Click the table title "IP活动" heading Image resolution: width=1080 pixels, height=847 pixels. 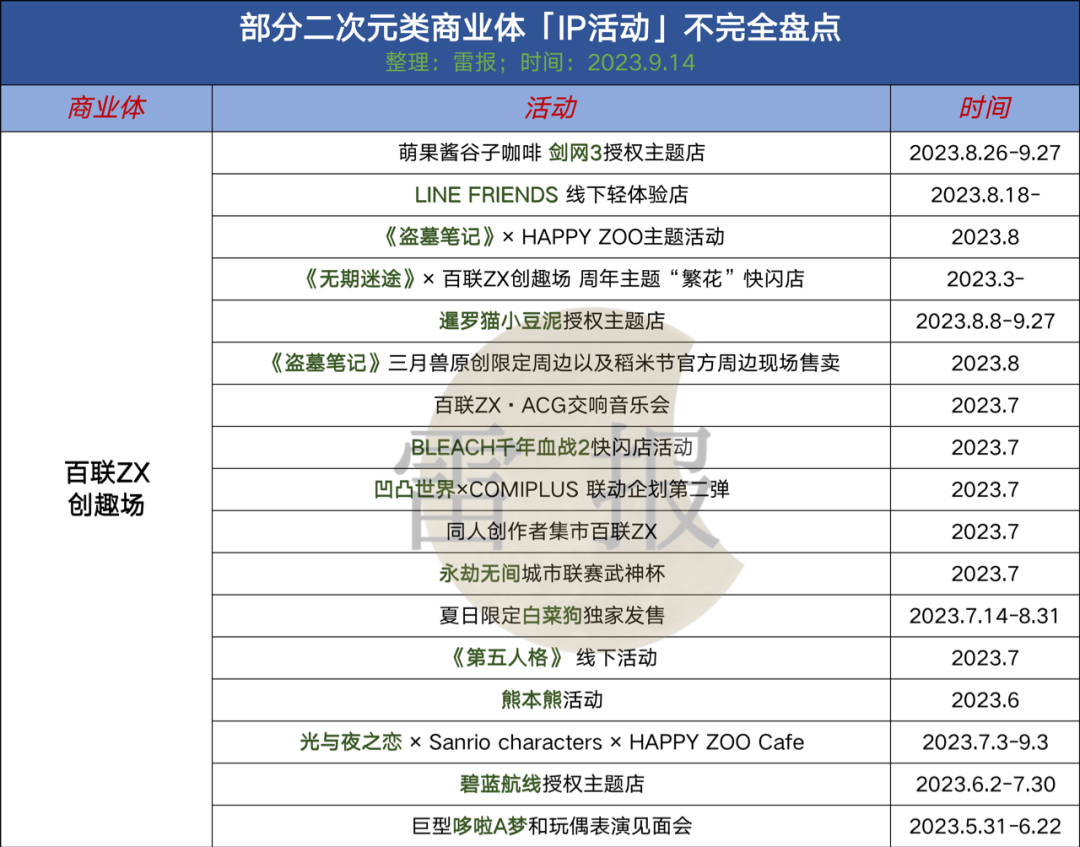tap(540, 27)
